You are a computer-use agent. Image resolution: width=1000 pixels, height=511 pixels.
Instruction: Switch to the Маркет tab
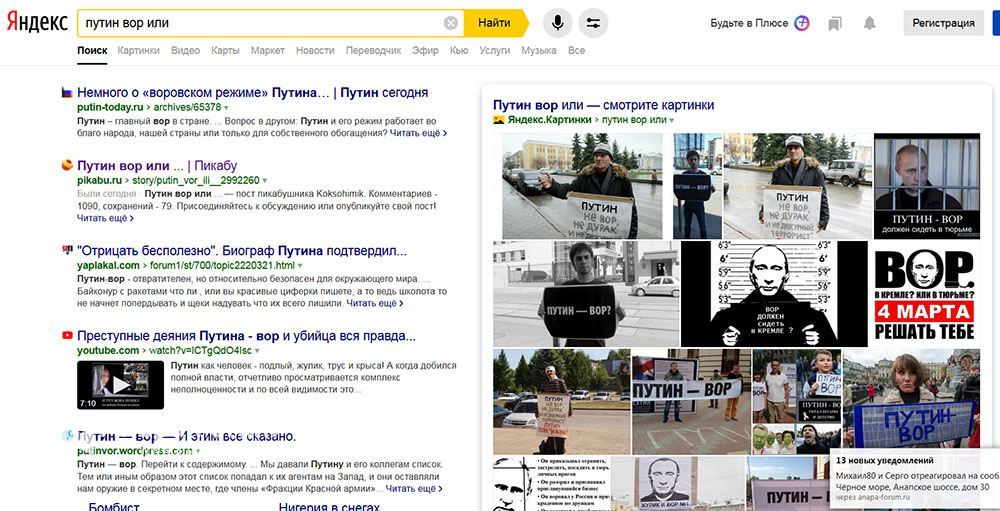click(268, 50)
